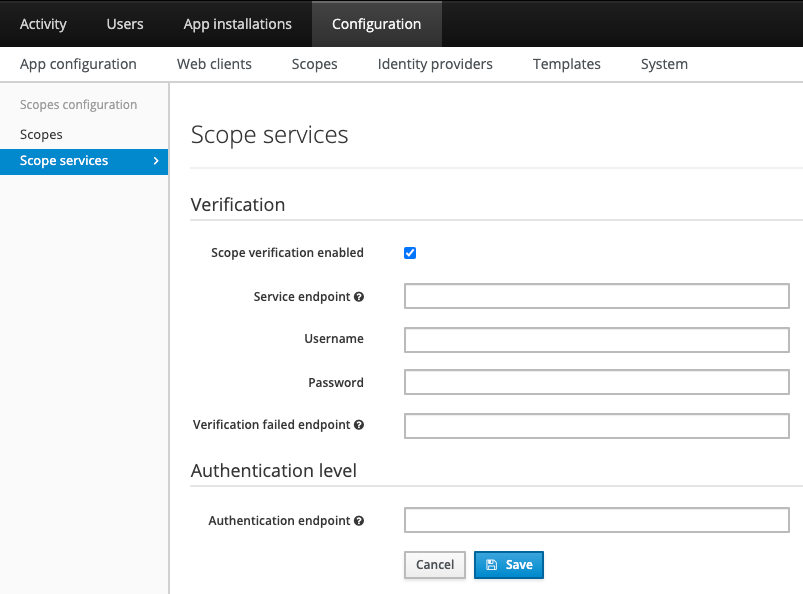Screen dimensions: 803x594
Task: Click the Verification failed endpoint field
Action: pos(597,426)
